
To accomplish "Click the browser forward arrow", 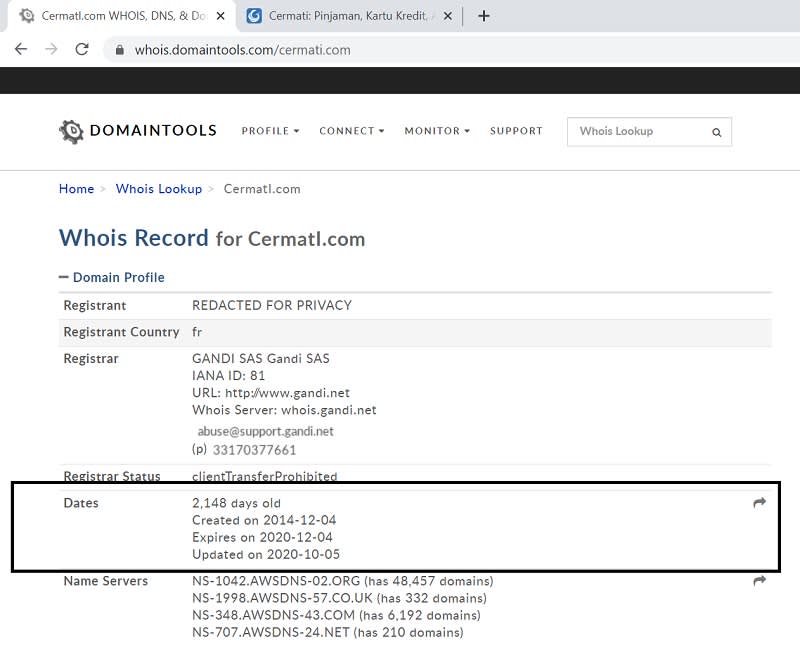I will coord(51,49).
